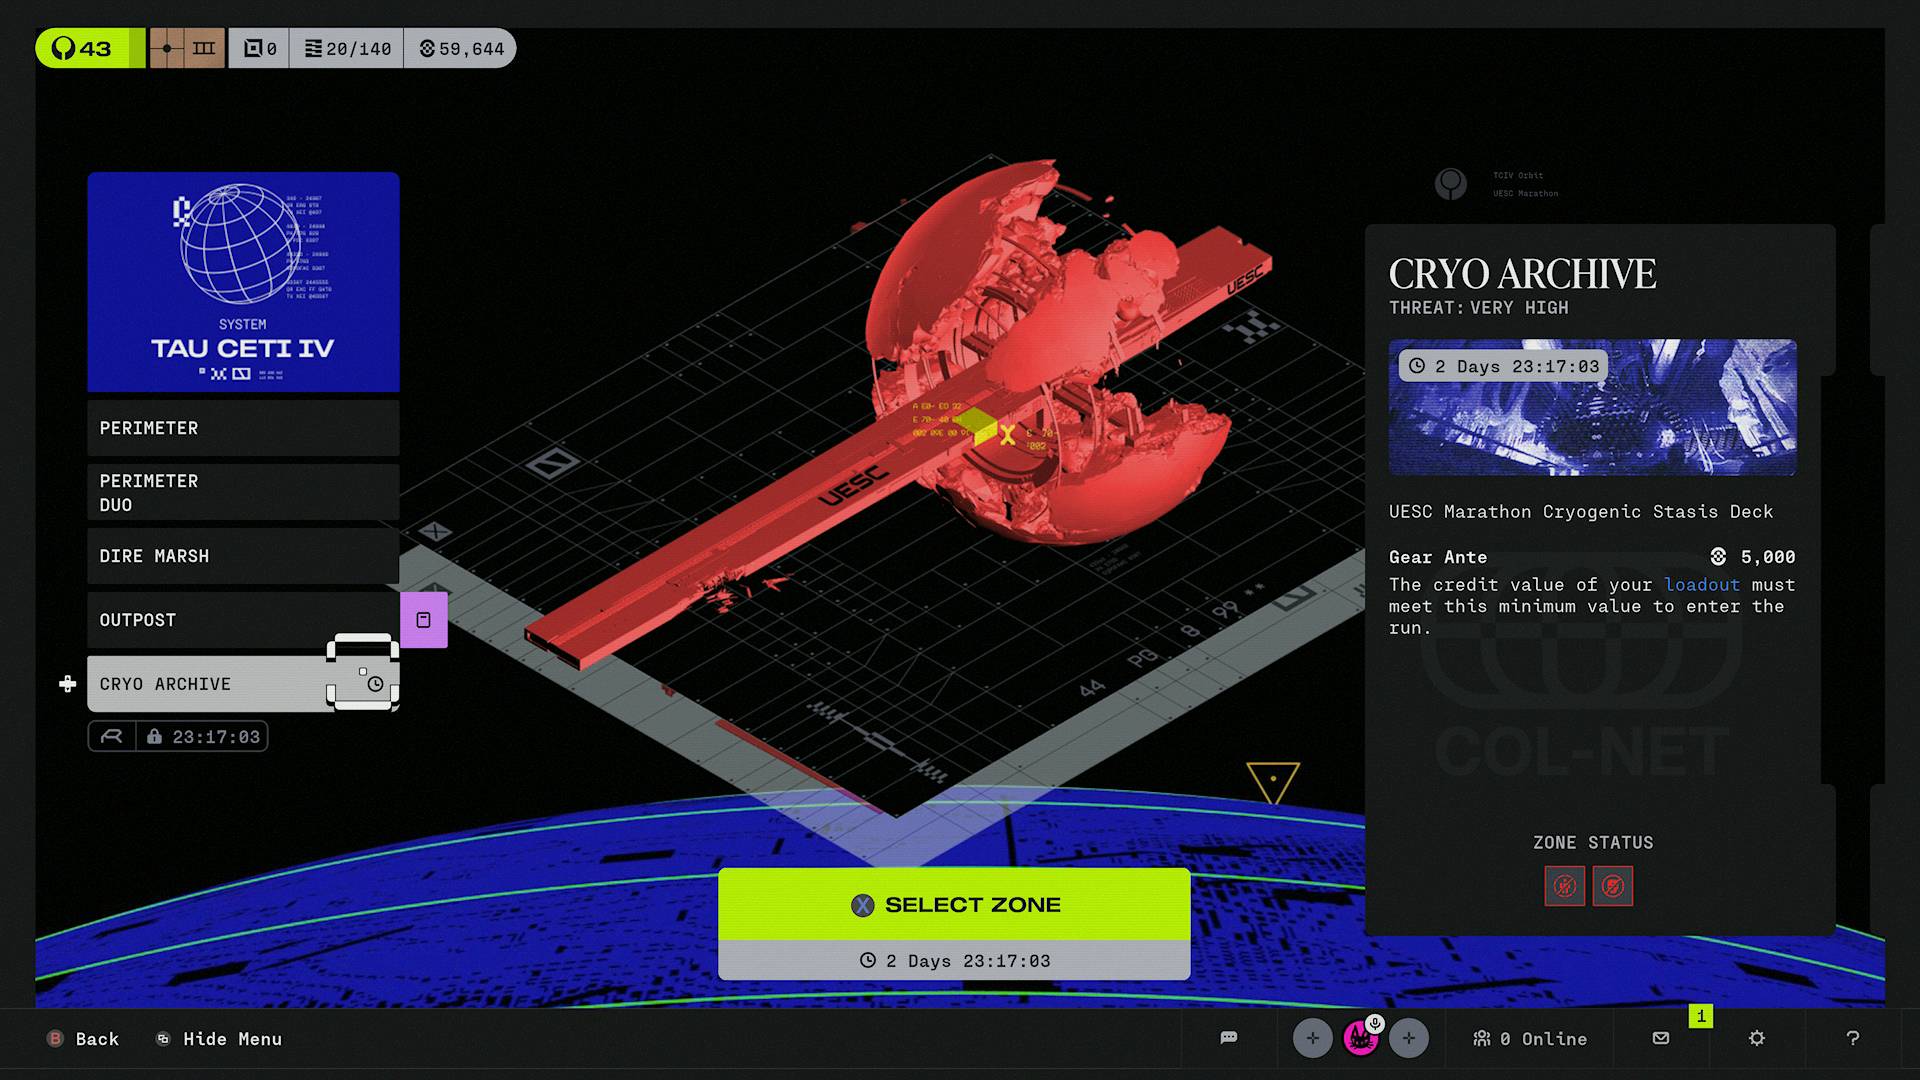Open the skill grid icon in top bar
The height and width of the screenshot is (1080, 1920).
pos(186,47)
